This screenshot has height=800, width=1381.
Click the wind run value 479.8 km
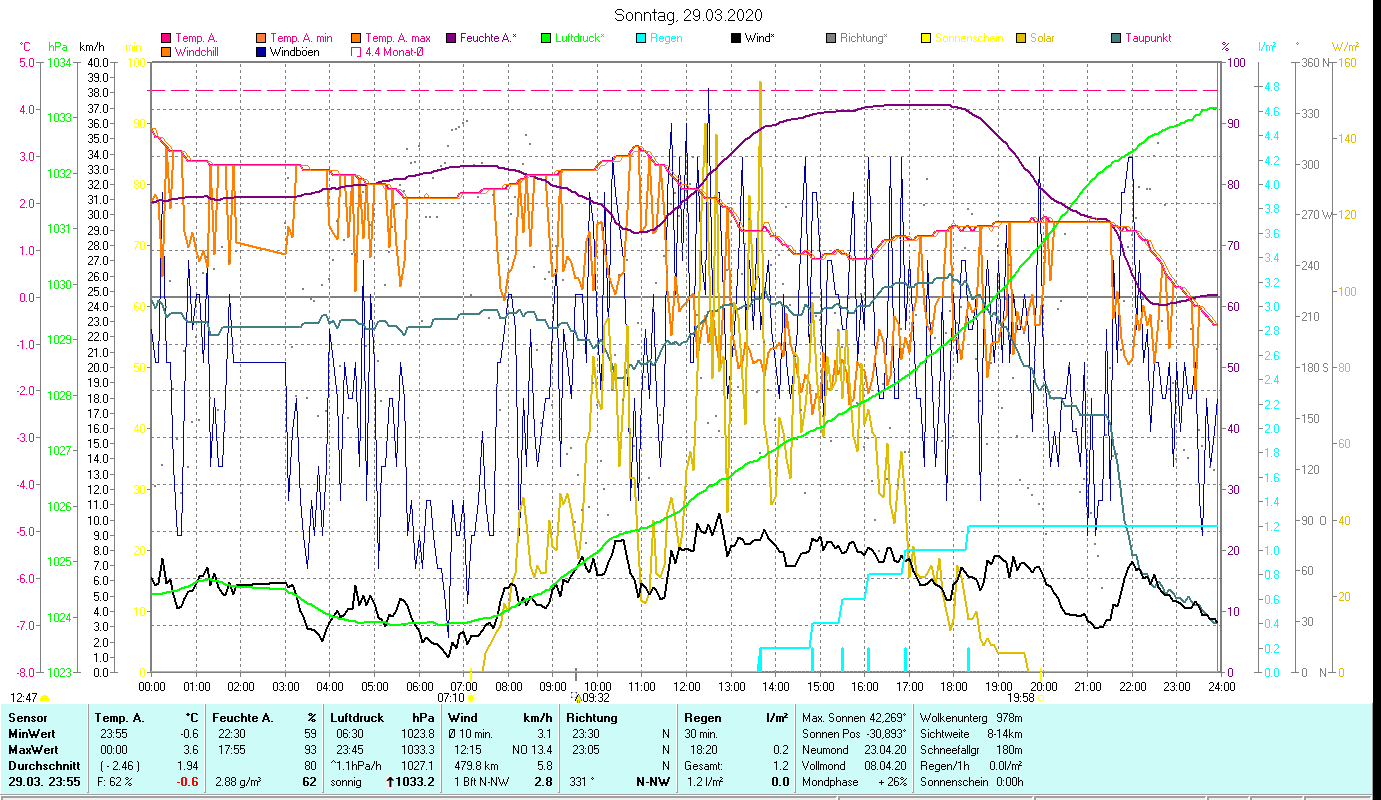click(x=476, y=765)
